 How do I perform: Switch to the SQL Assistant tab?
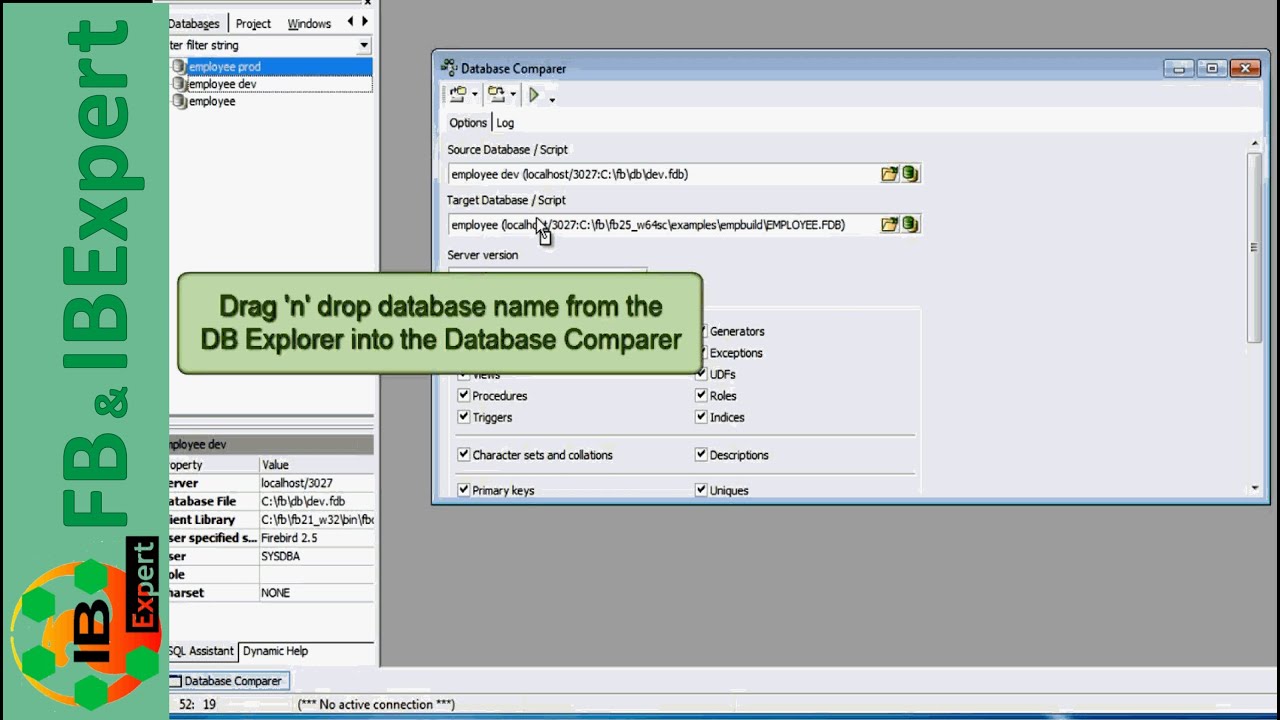coord(202,651)
